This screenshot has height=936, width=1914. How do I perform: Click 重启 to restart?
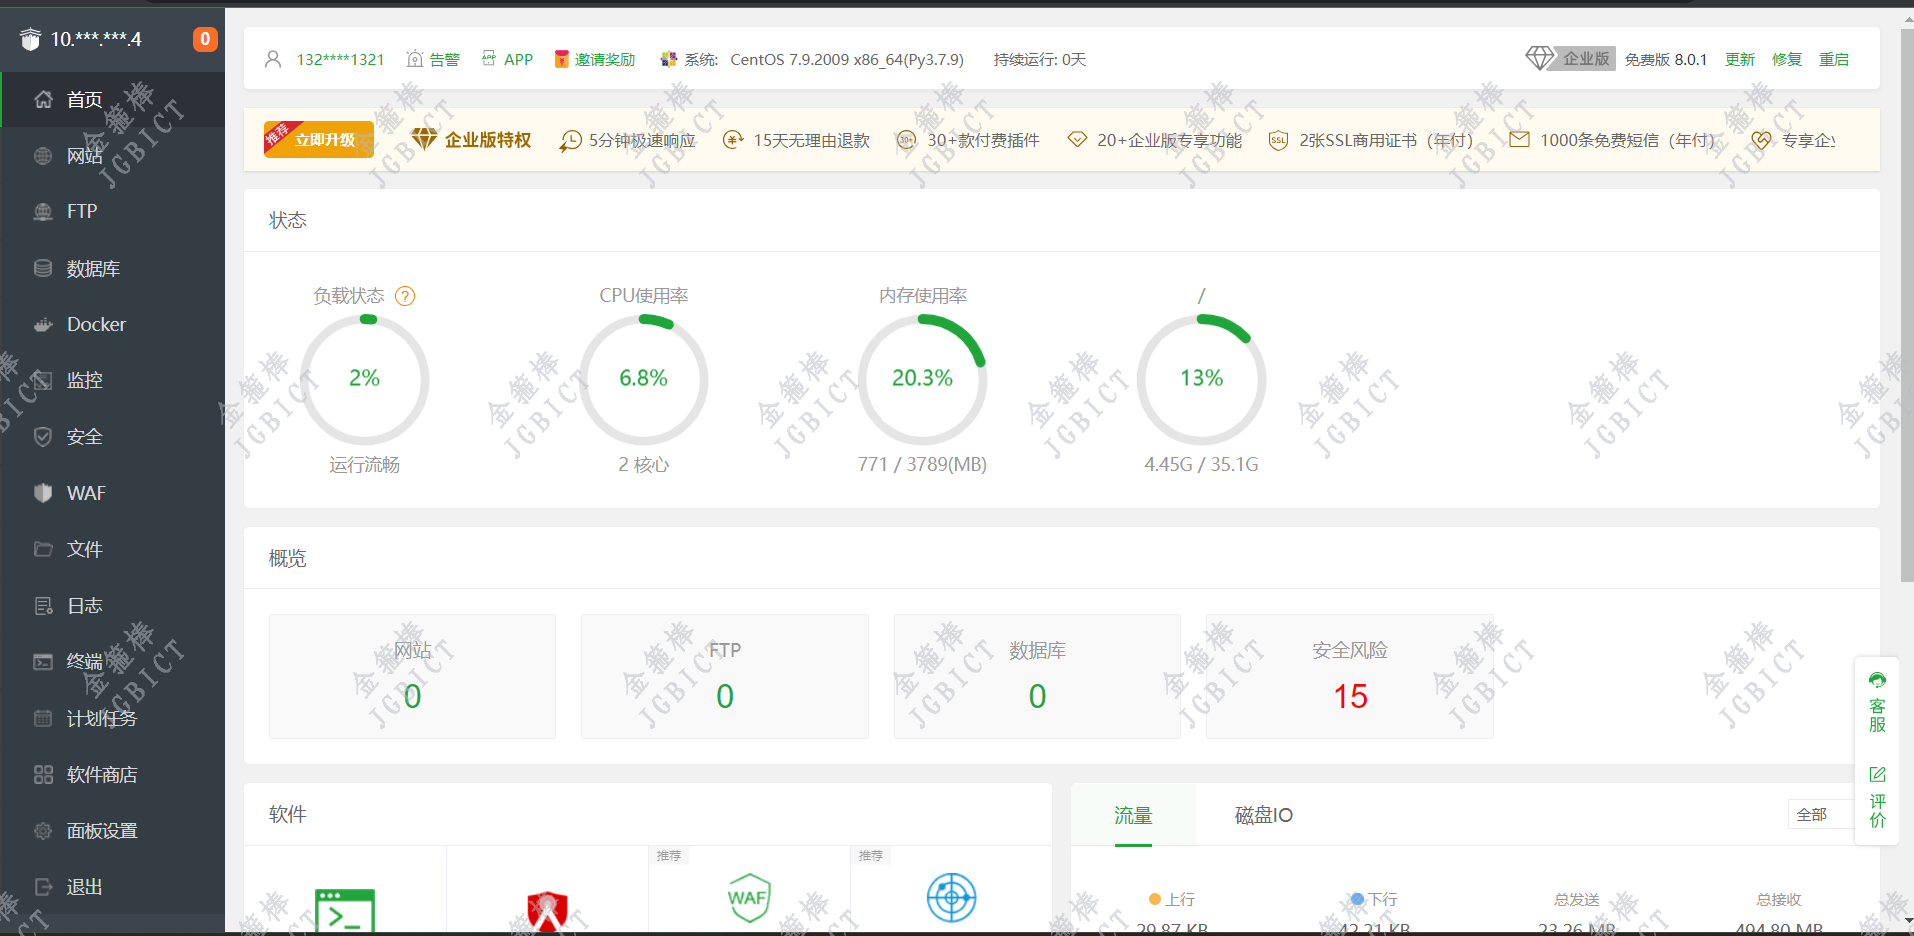[1834, 59]
